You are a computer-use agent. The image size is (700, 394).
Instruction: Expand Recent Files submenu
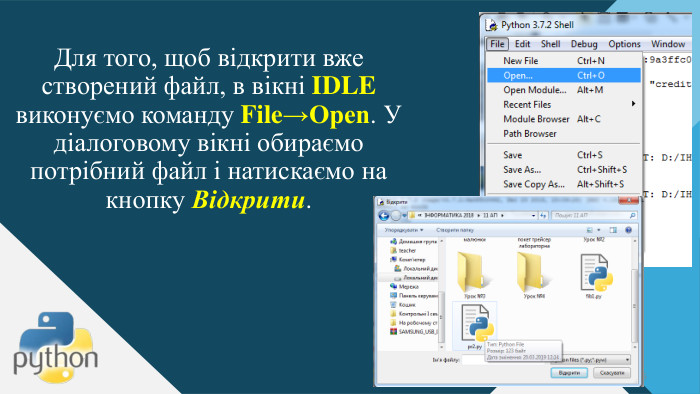[564, 104]
